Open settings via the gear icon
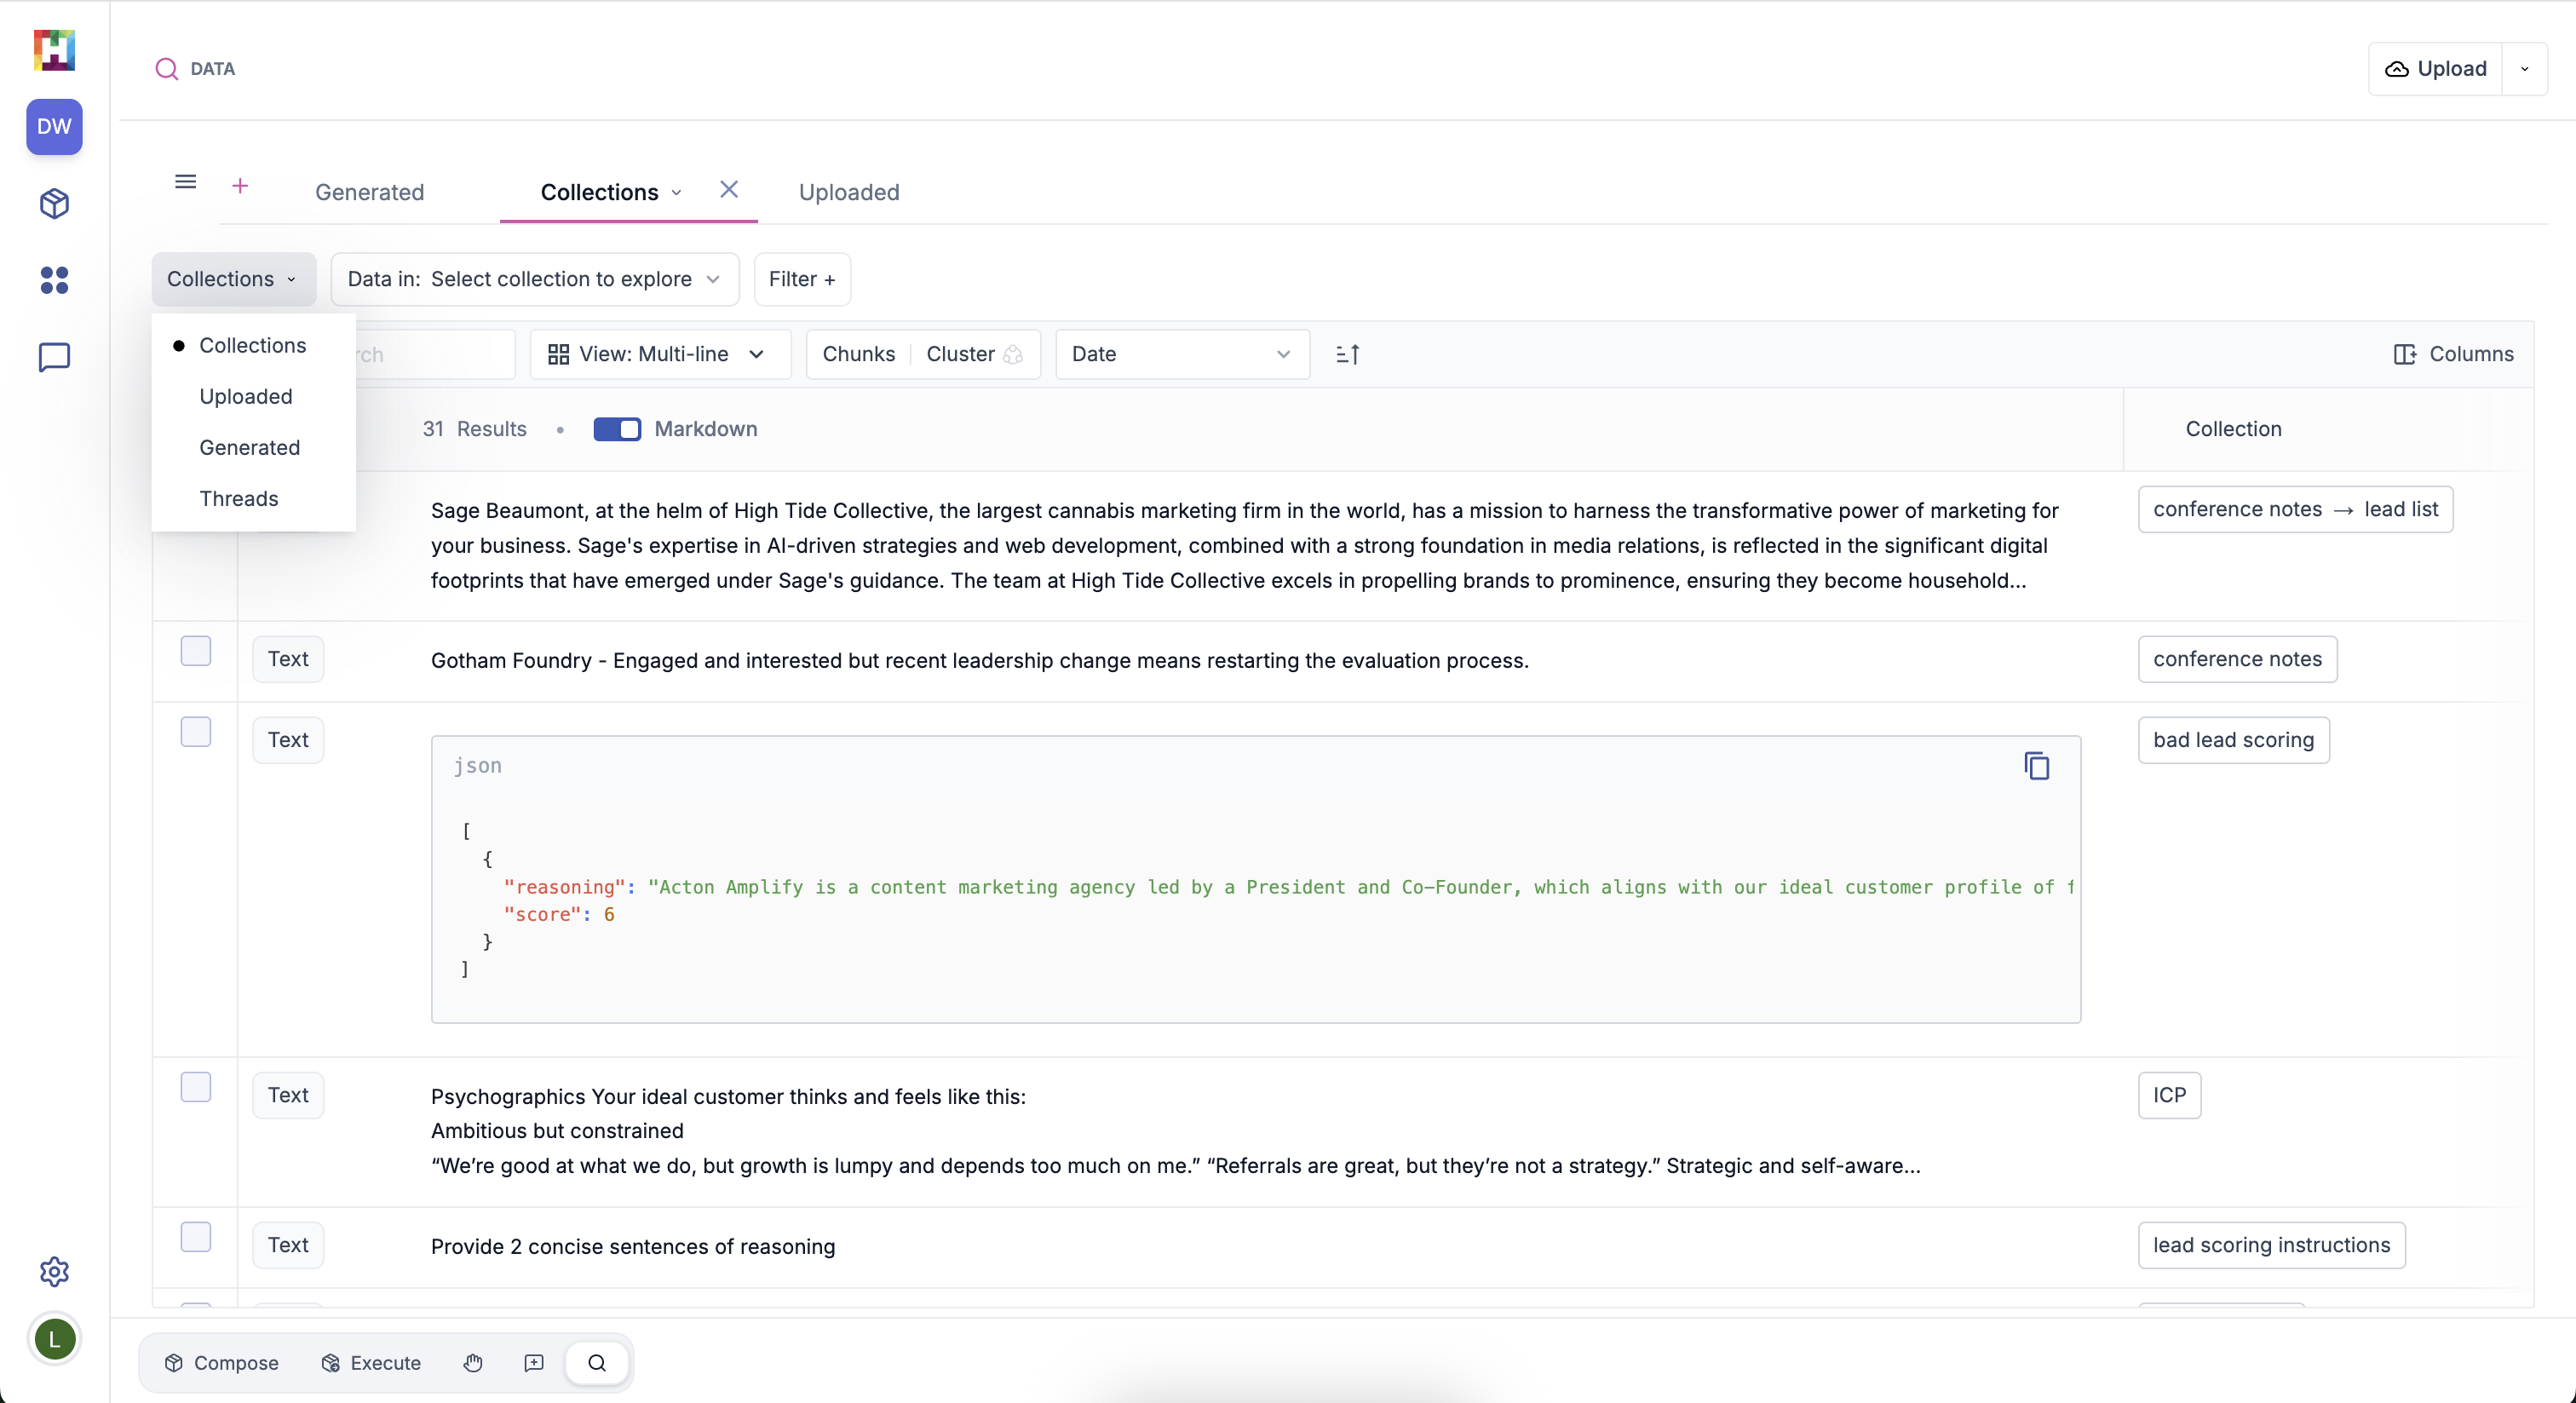 [54, 1272]
